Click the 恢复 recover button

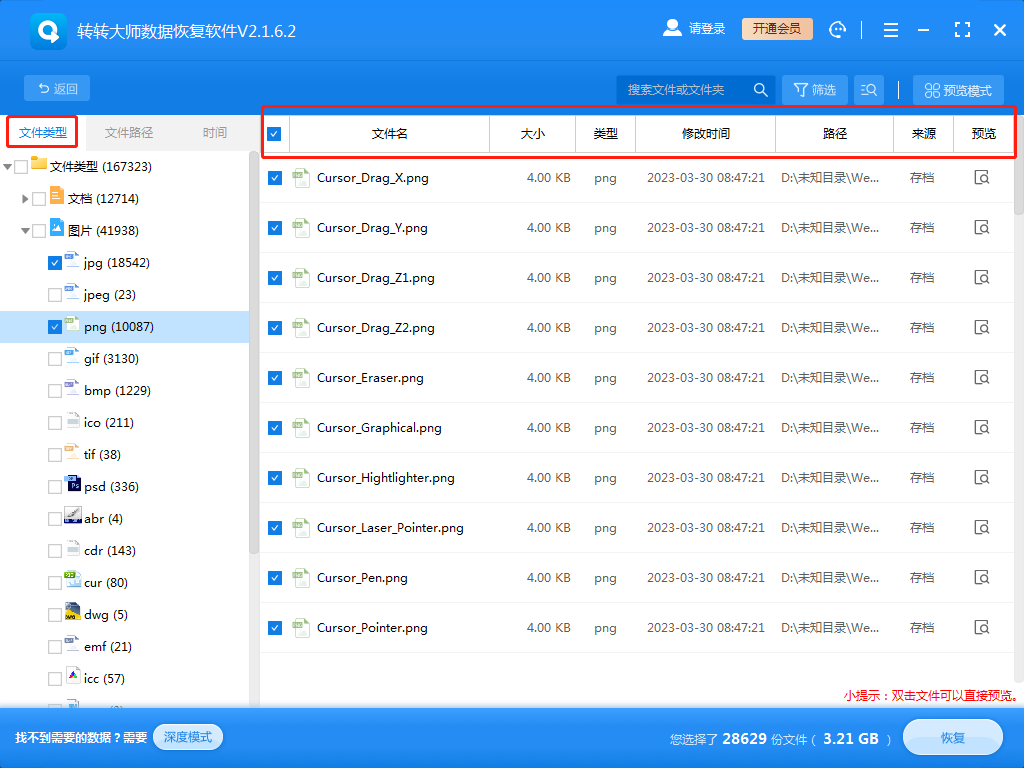(953, 738)
